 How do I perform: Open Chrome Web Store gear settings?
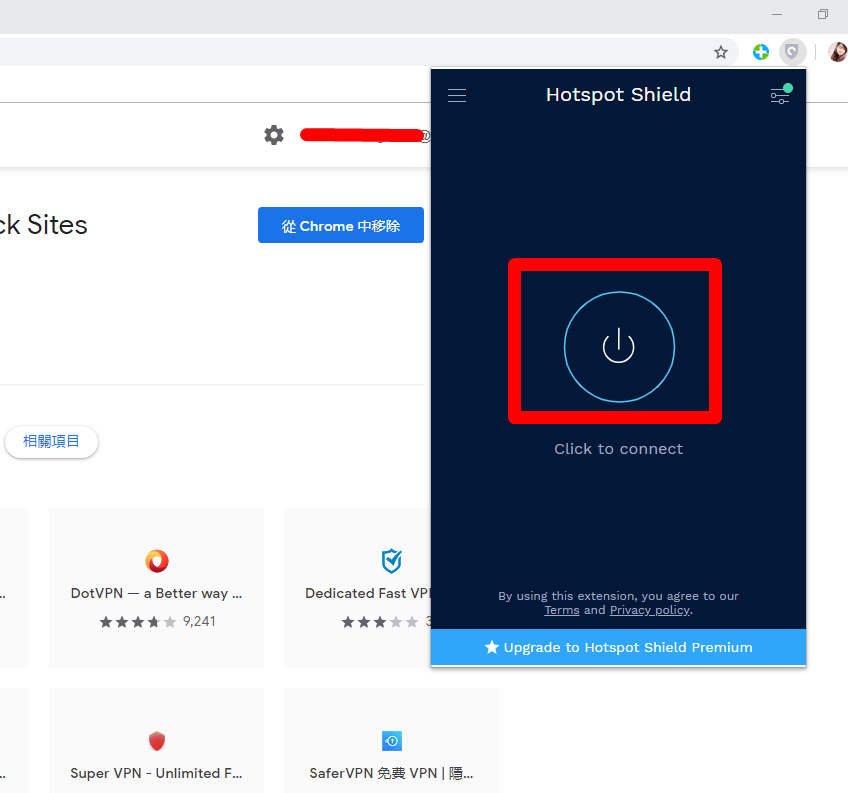click(274, 135)
